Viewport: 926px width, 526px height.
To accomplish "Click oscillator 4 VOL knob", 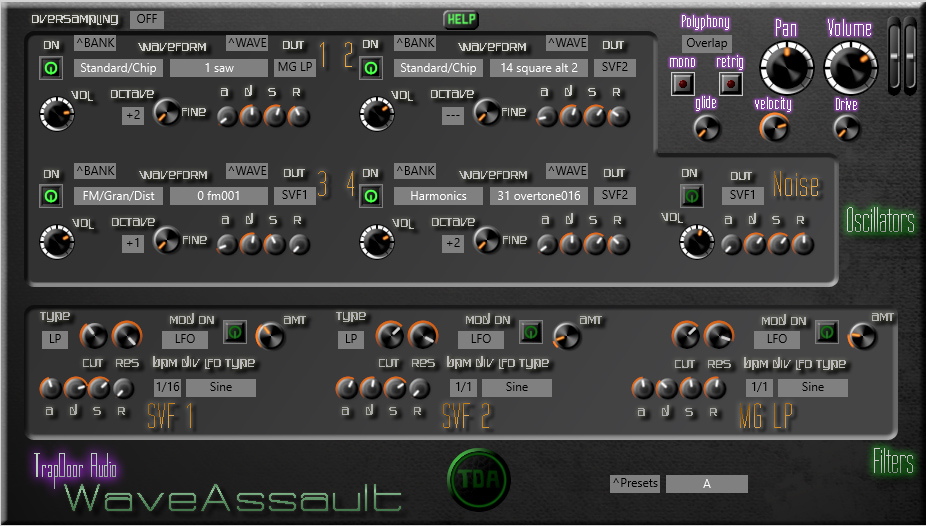I will pyautogui.click(x=377, y=241).
